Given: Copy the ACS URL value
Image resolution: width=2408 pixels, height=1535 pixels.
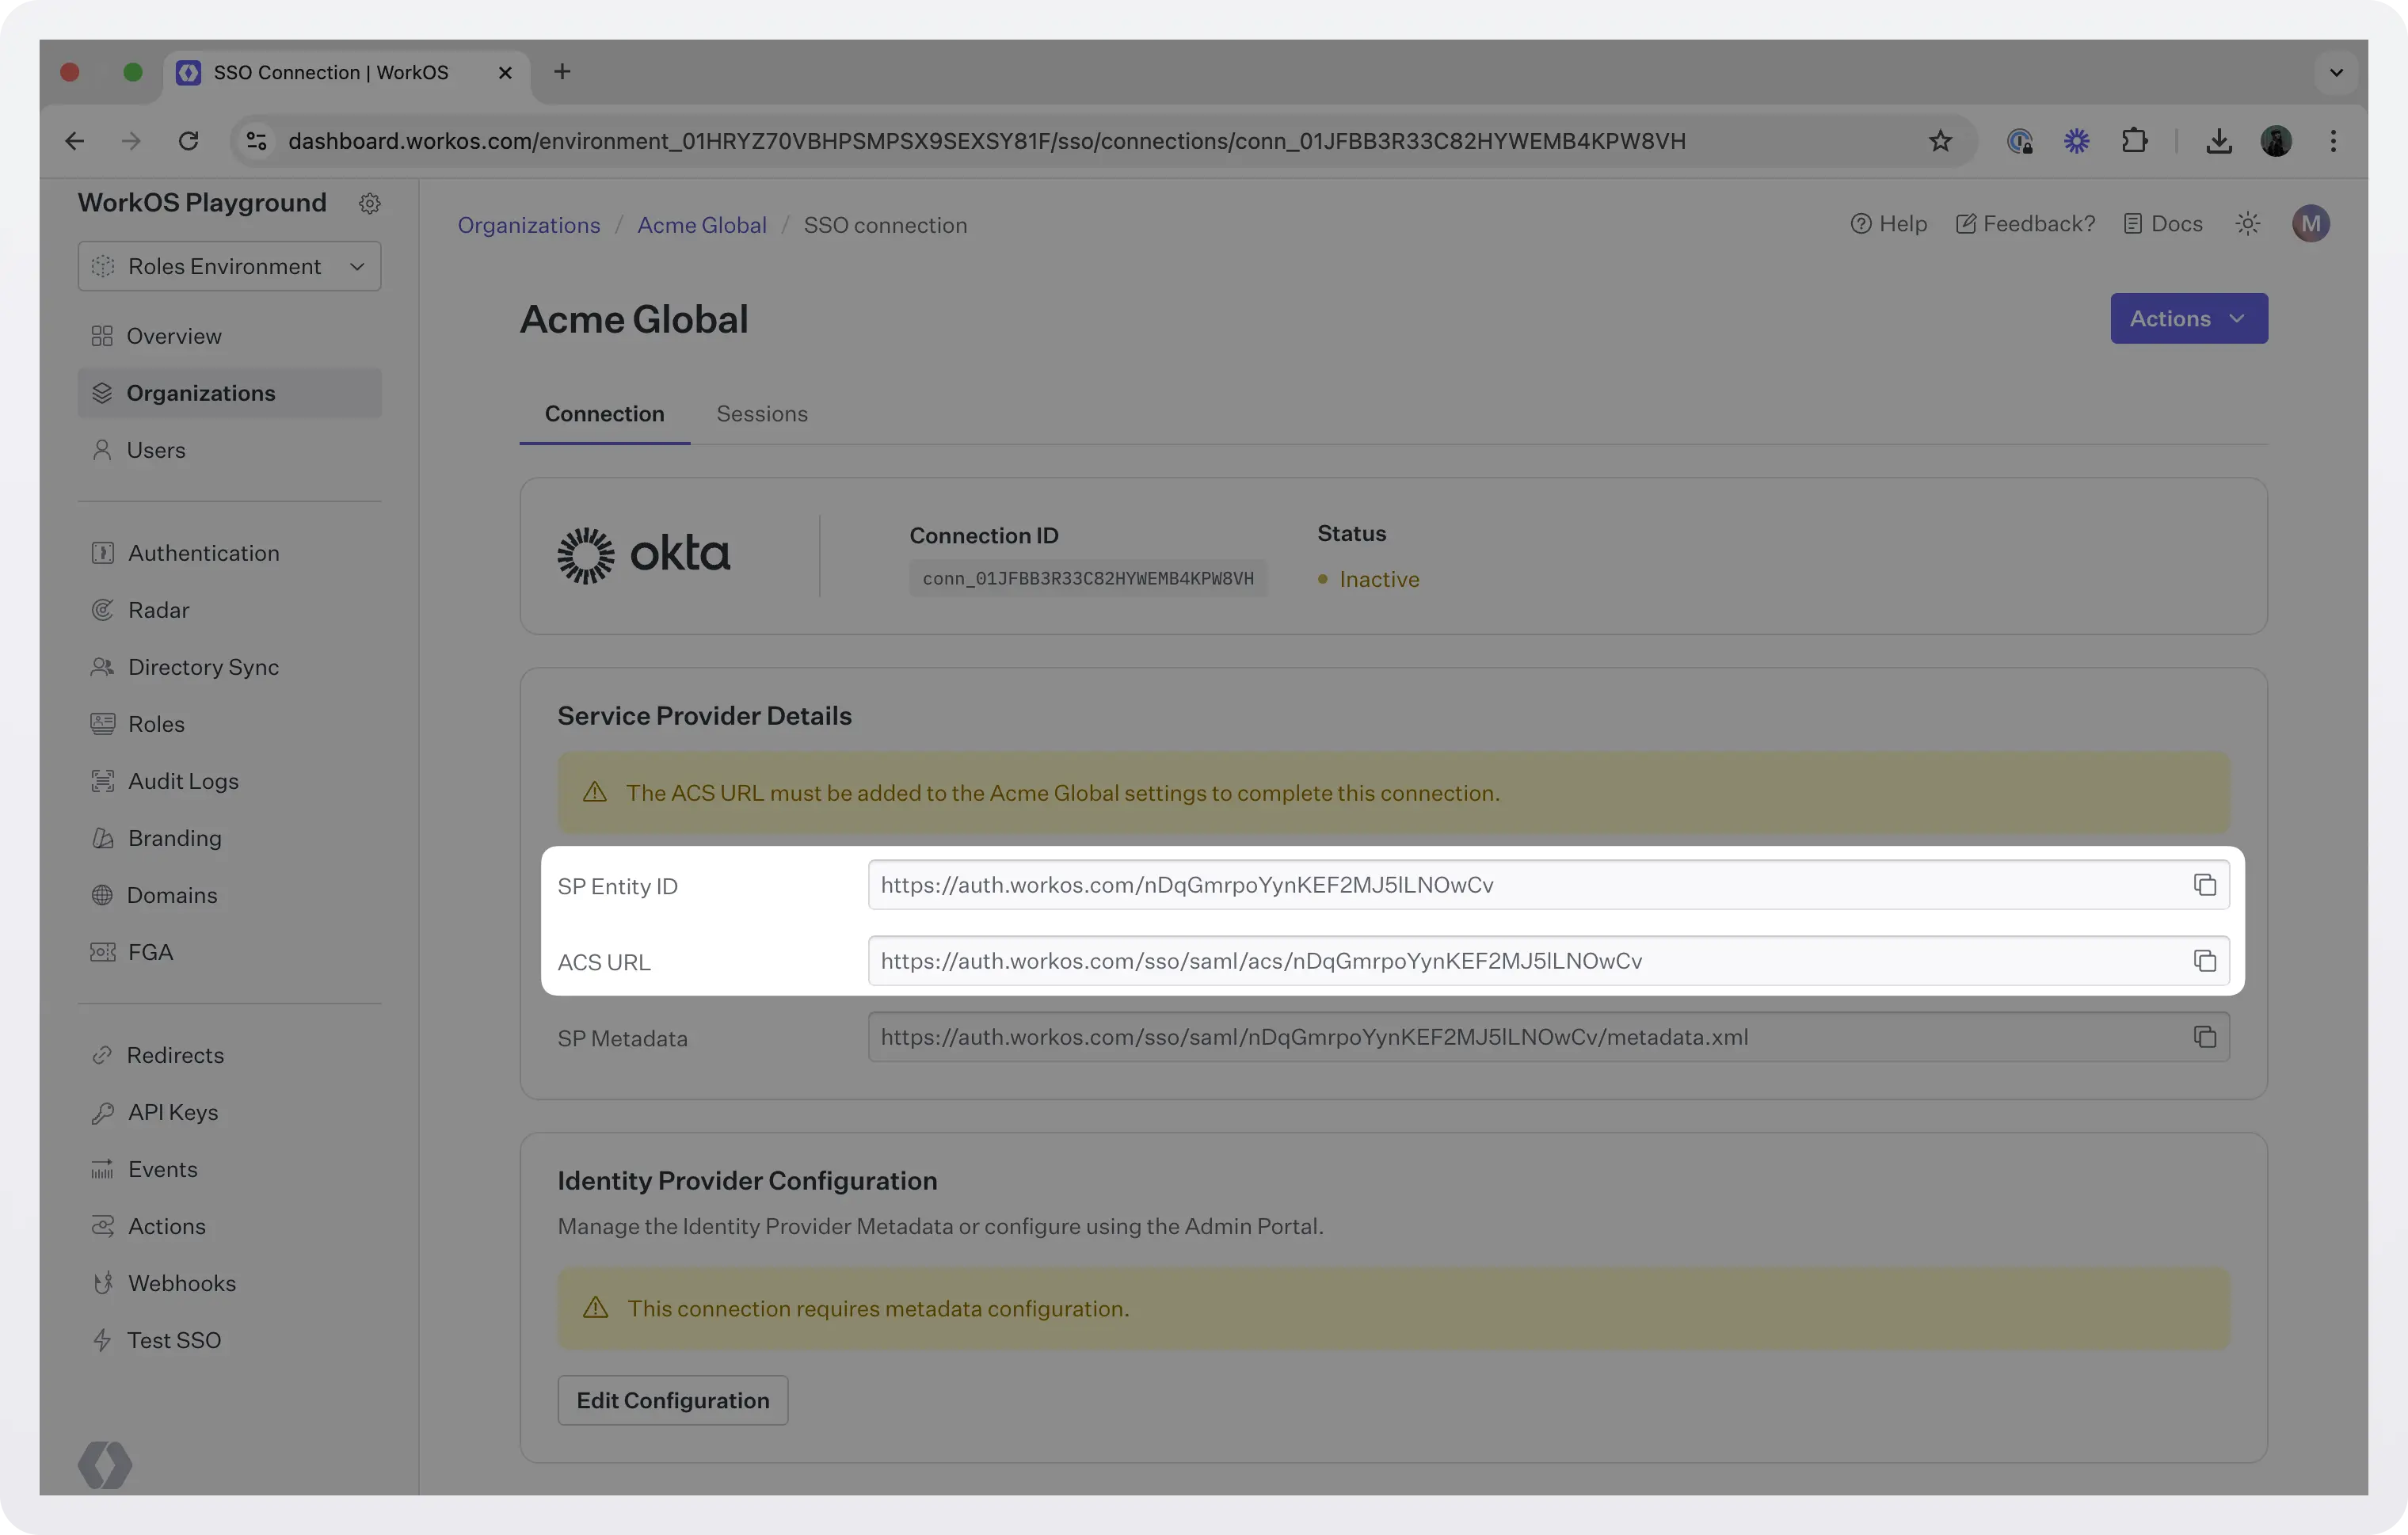Looking at the screenshot, I should tap(2204, 961).
